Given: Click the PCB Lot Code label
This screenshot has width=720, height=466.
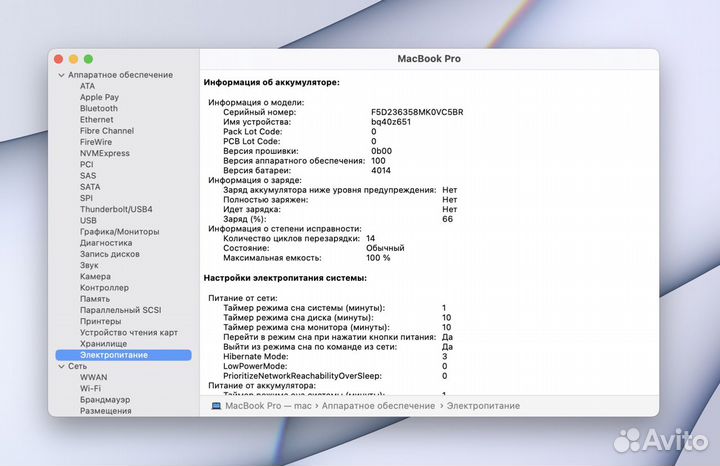Looking at the screenshot, I should point(252,141).
